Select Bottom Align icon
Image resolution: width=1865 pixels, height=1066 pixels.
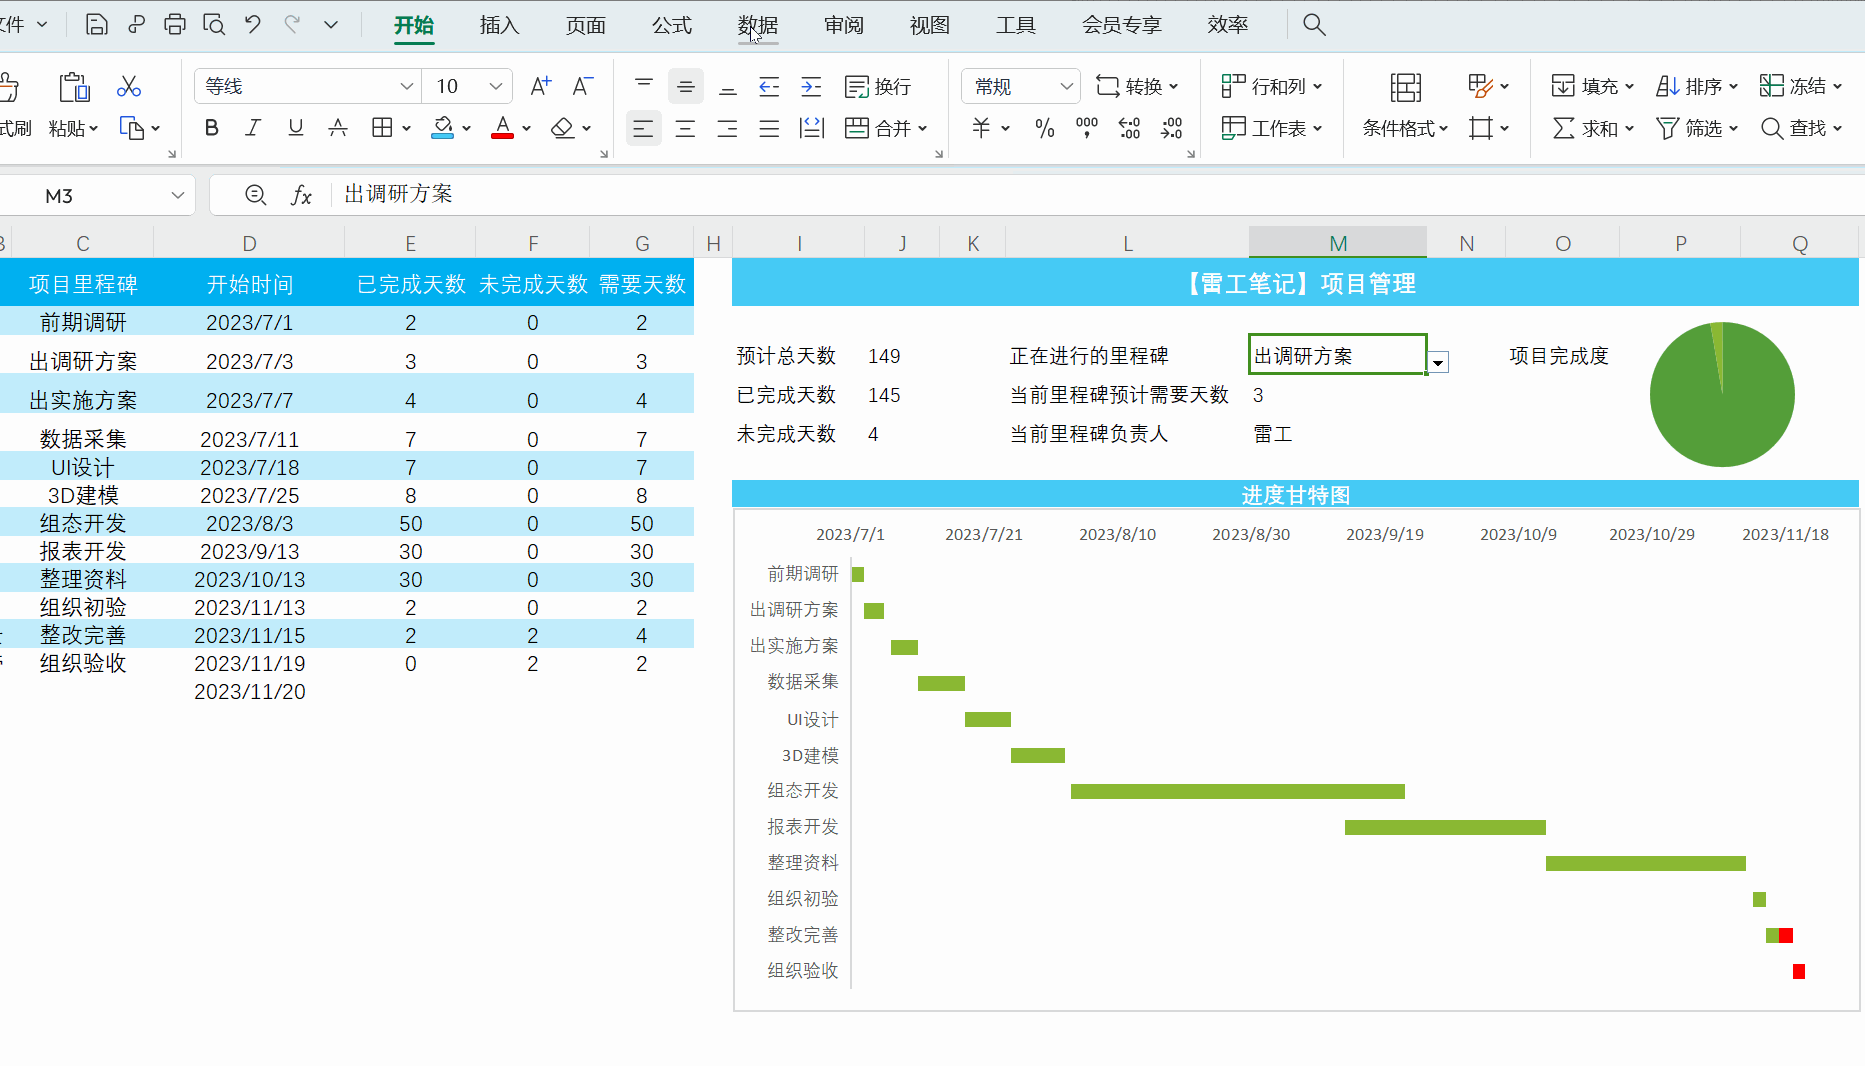pos(728,87)
